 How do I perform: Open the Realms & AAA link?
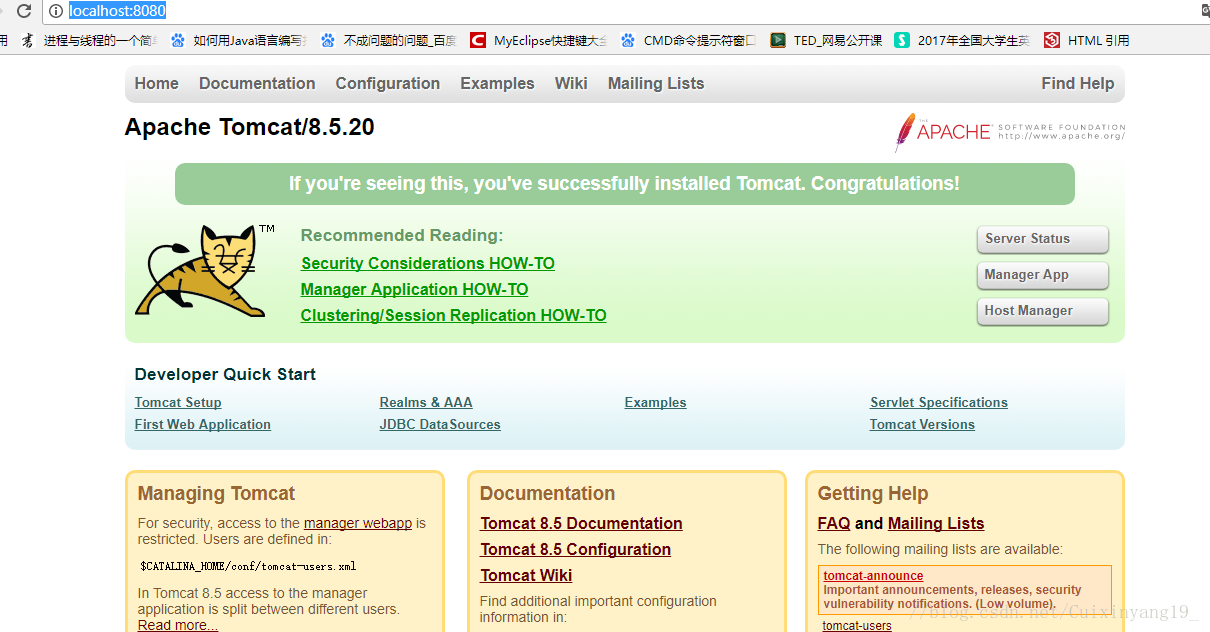(426, 403)
